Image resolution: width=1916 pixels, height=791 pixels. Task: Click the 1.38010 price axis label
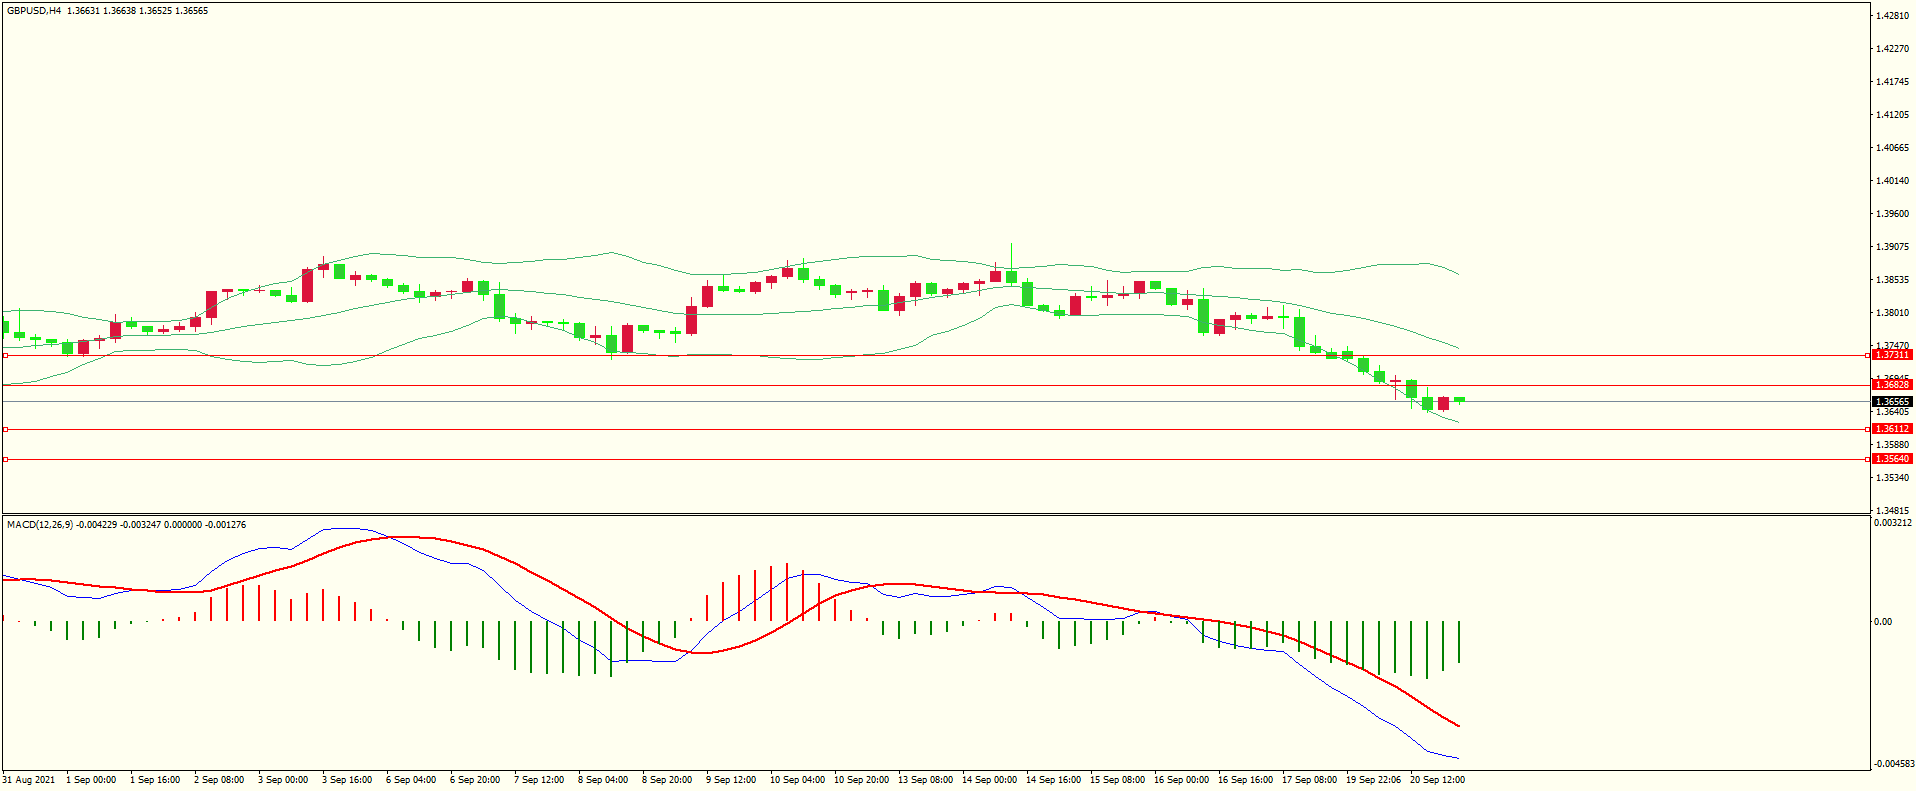1893,313
